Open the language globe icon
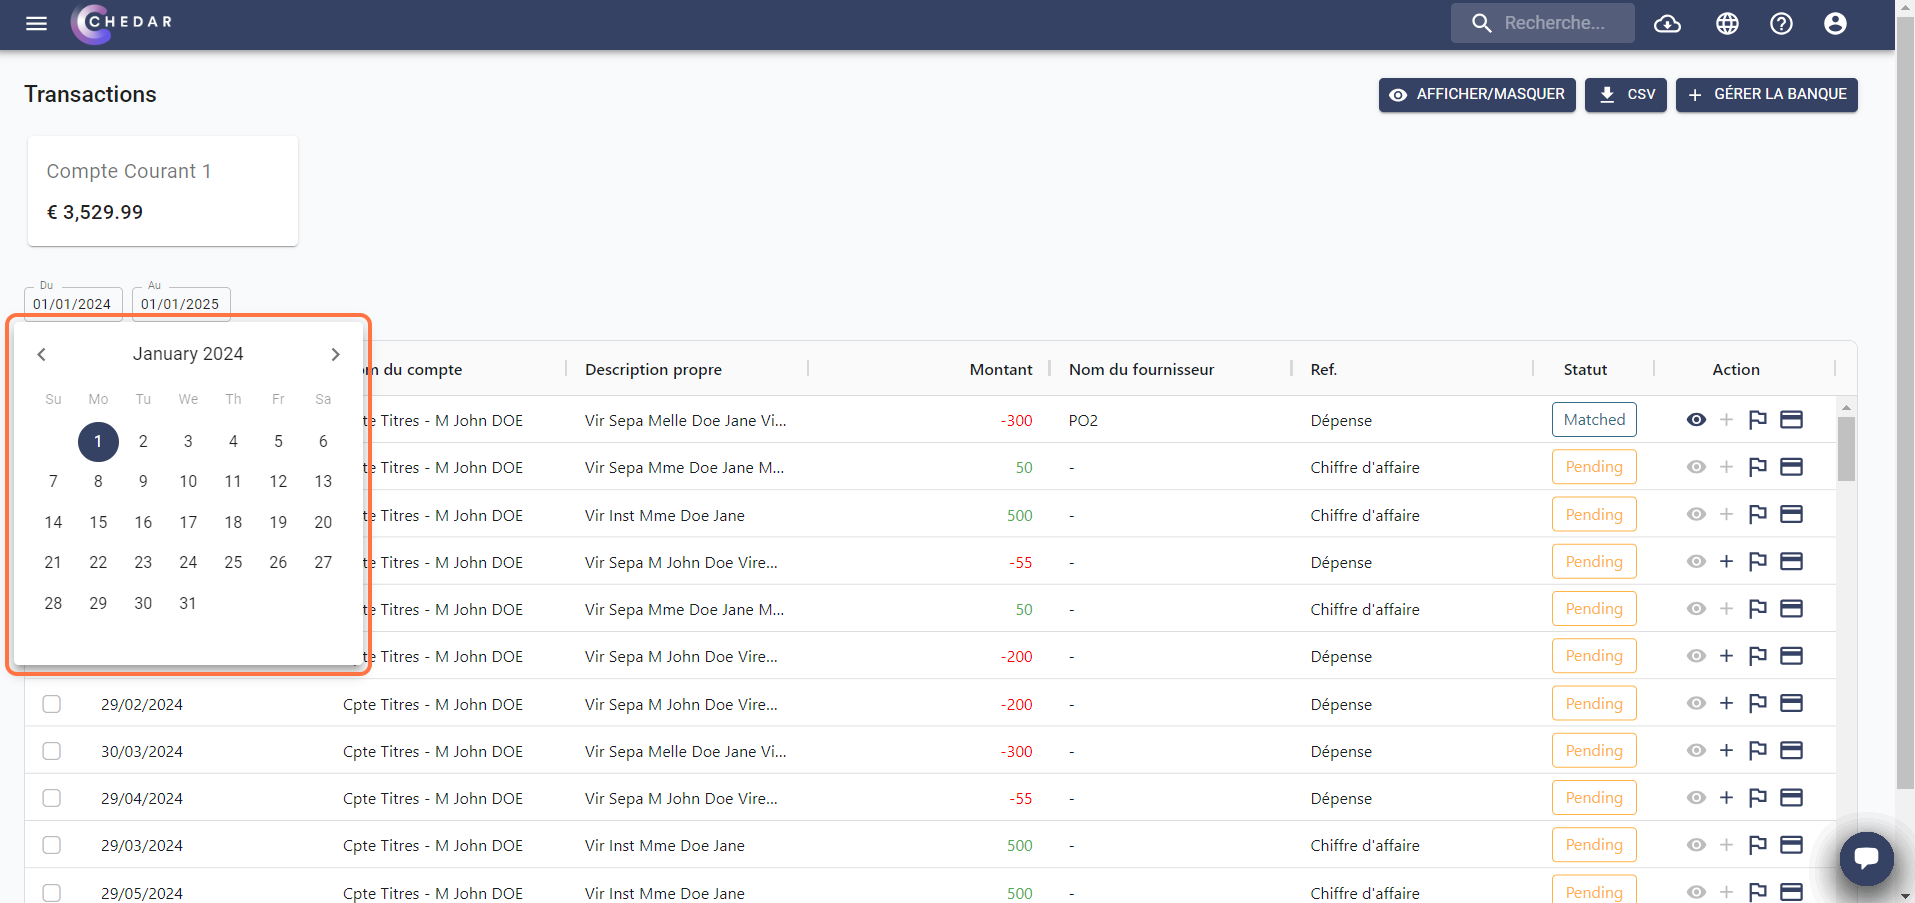Screen dimensions: 1915x903 point(1727,23)
